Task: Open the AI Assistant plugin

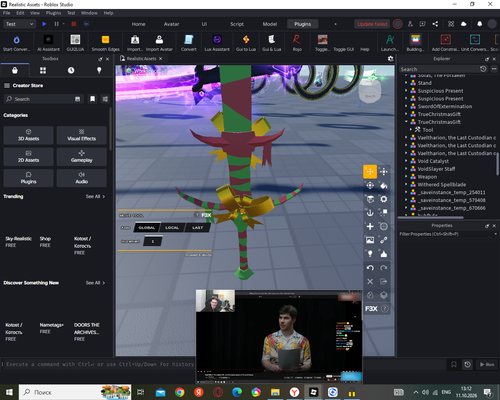Action: pyautogui.click(x=48, y=43)
